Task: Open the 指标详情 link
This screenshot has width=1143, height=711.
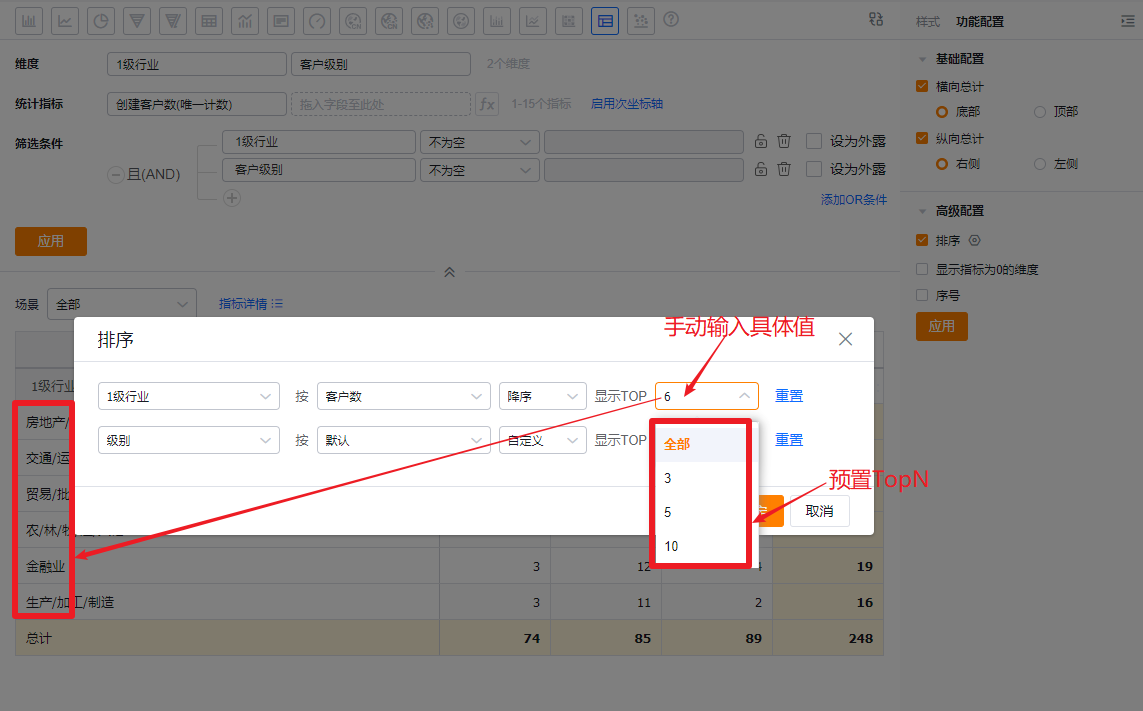Action: coord(251,303)
